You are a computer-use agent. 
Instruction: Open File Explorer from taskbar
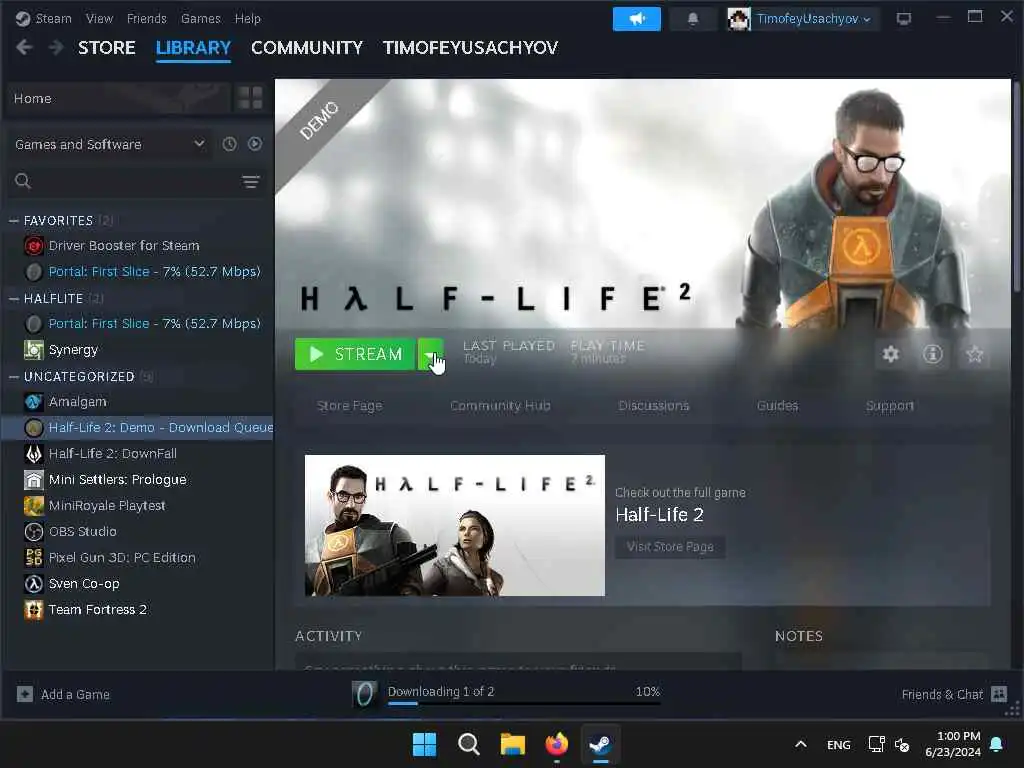point(513,744)
